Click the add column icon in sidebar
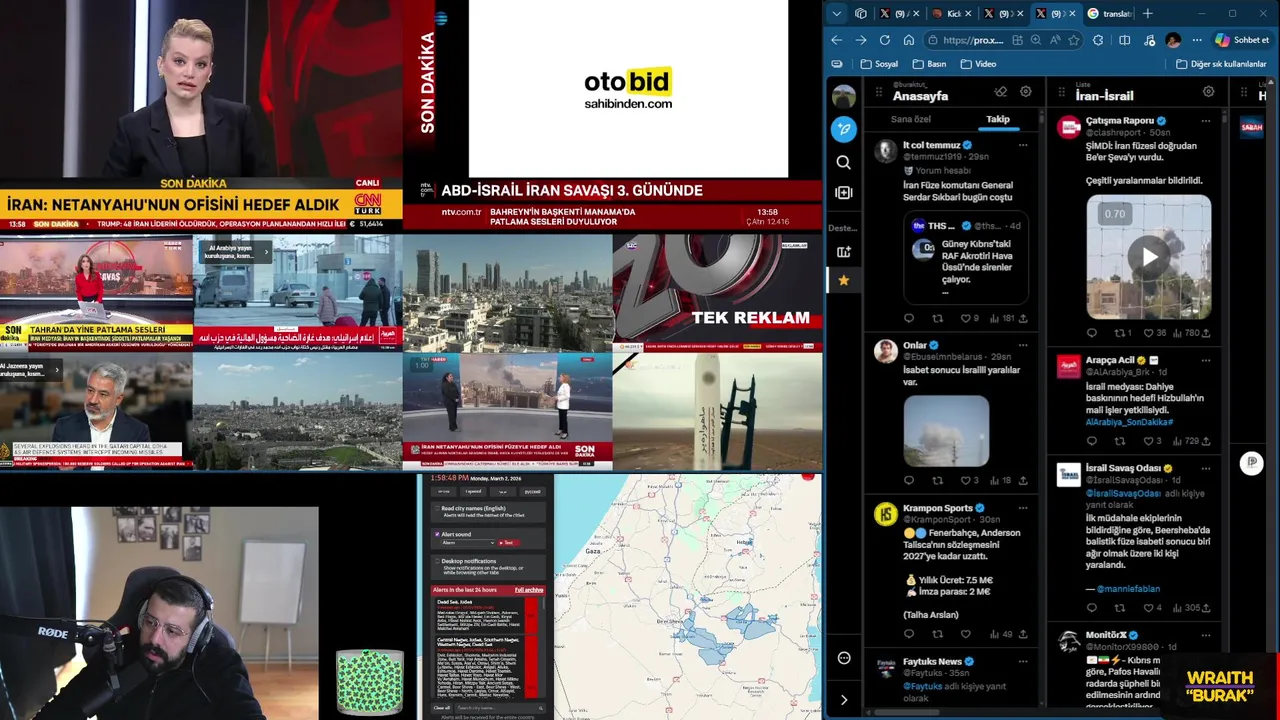 click(844, 192)
